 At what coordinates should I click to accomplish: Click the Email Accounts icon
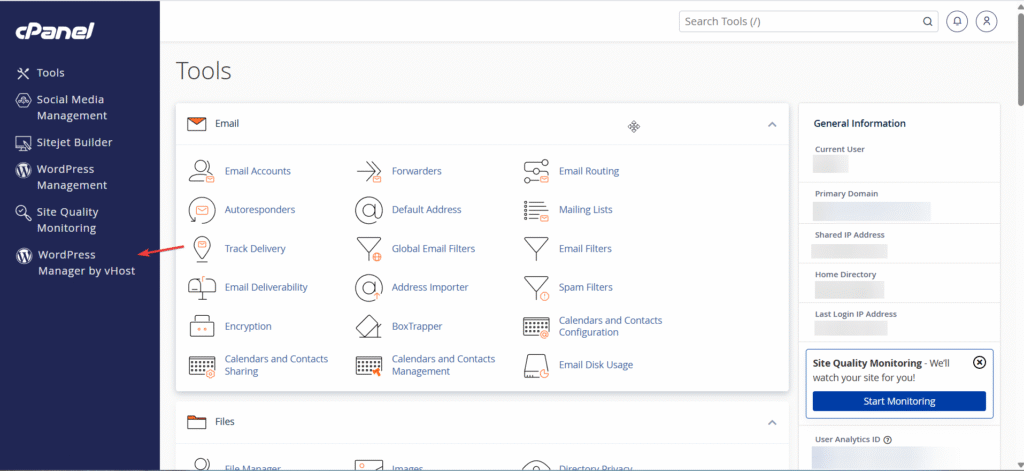pos(201,171)
